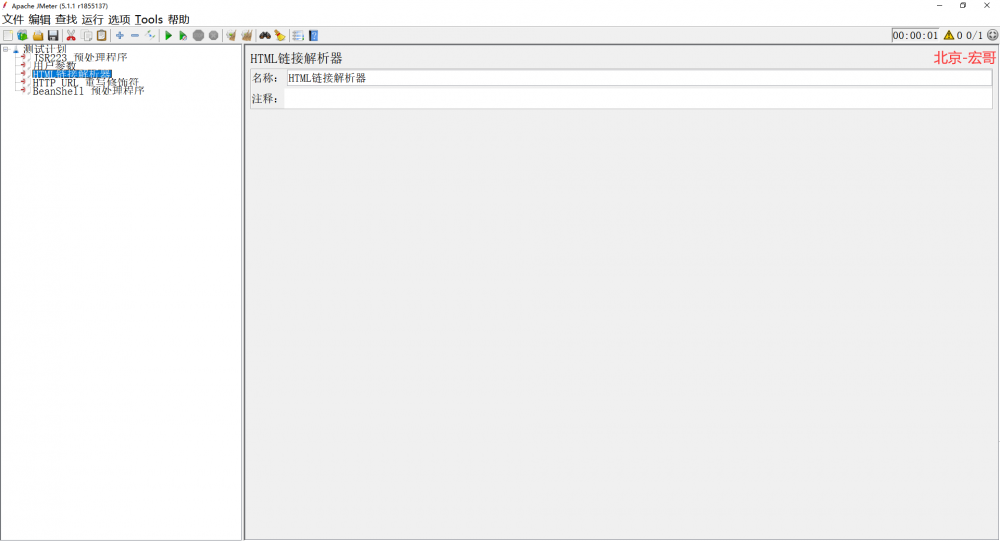Select 测试计划 root in the tree

pos(45,49)
